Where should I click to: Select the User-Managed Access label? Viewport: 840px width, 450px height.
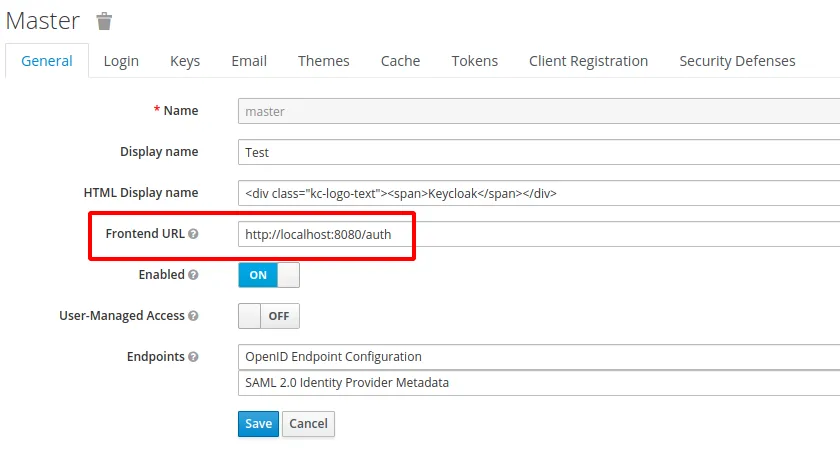[x=122, y=316]
